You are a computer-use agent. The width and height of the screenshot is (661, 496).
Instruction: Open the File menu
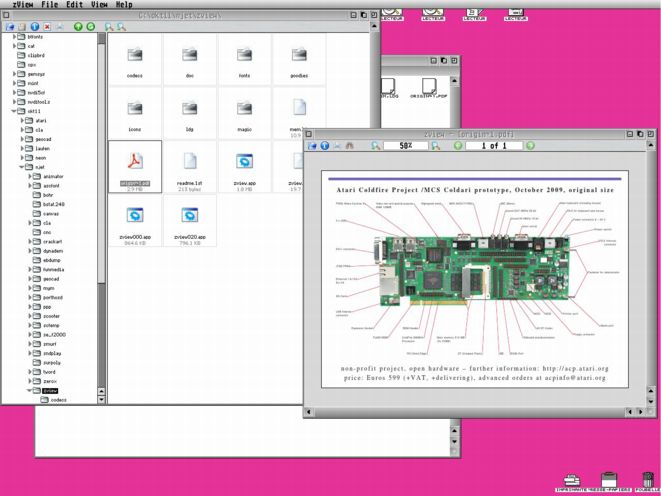point(50,5)
